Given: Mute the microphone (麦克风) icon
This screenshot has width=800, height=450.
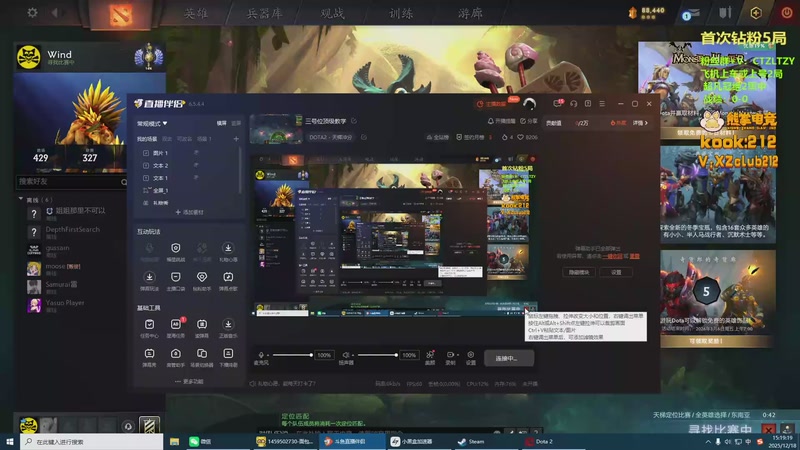Looking at the screenshot, I should [261, 355].
